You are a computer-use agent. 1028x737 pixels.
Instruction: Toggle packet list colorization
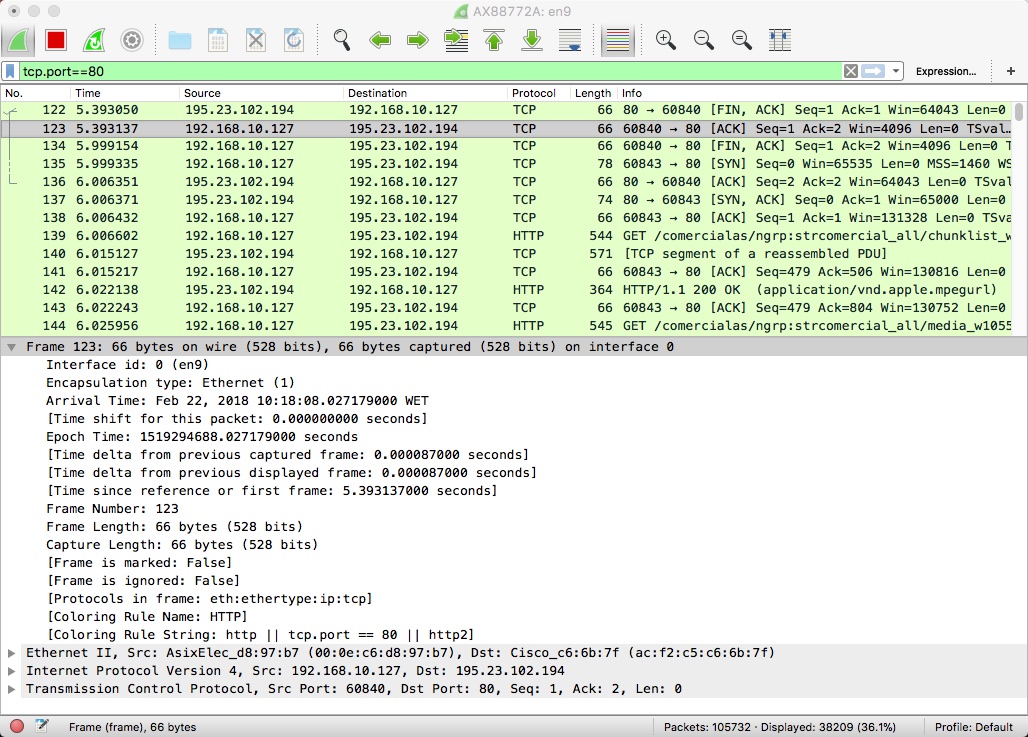pos(617,40)
